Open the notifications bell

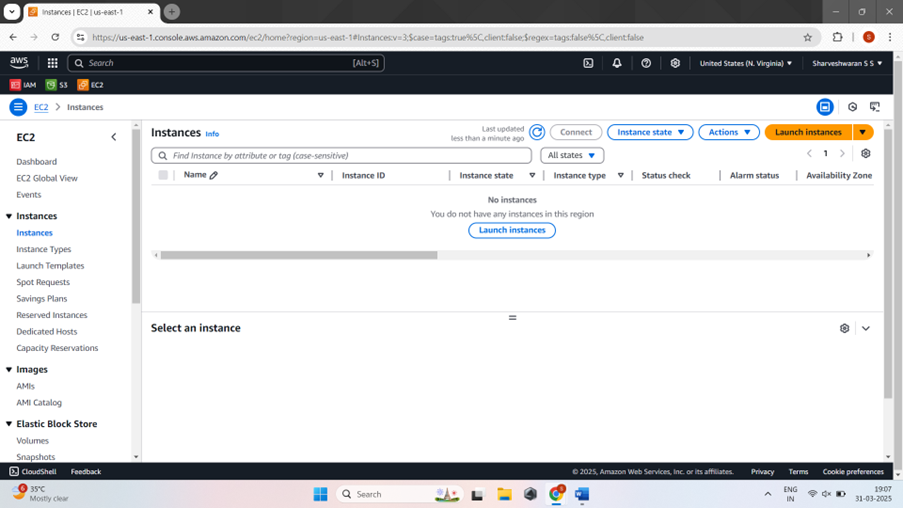[617, 63]
